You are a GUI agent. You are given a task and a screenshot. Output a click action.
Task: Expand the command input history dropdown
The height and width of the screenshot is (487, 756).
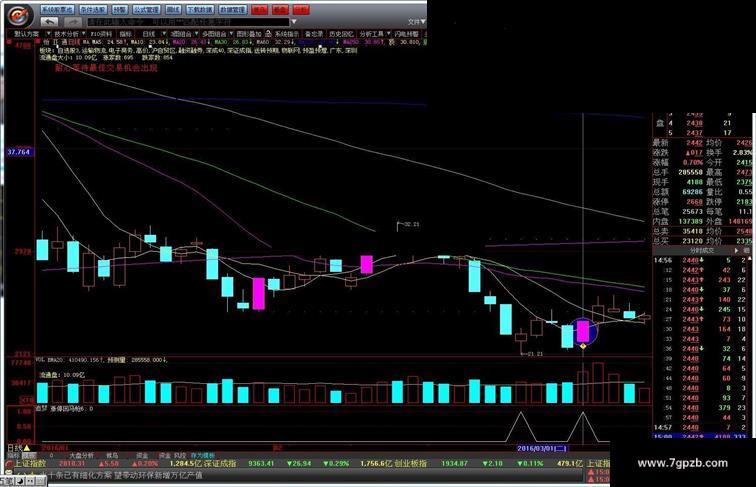[294, 22]
